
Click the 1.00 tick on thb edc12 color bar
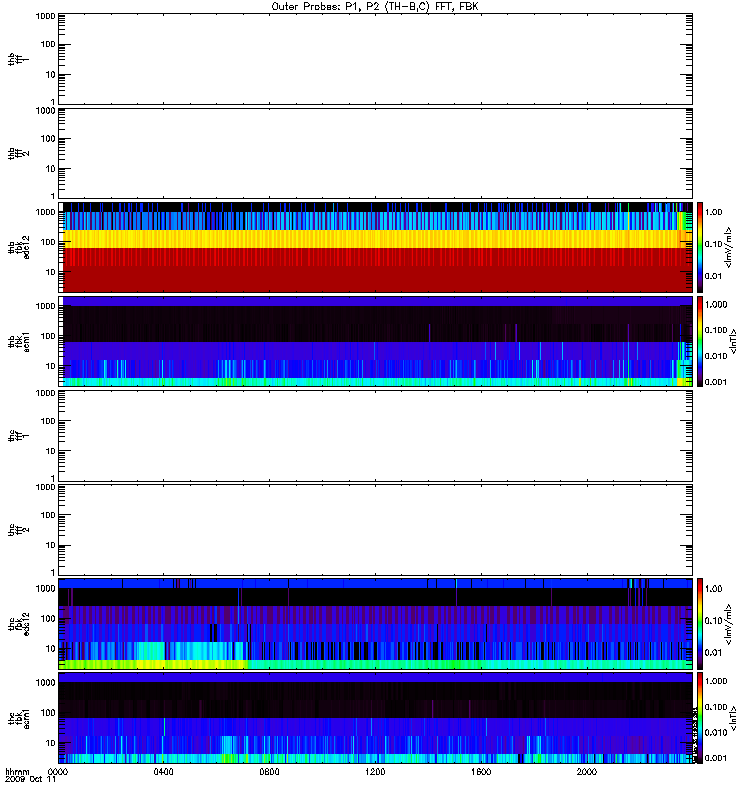714,212
